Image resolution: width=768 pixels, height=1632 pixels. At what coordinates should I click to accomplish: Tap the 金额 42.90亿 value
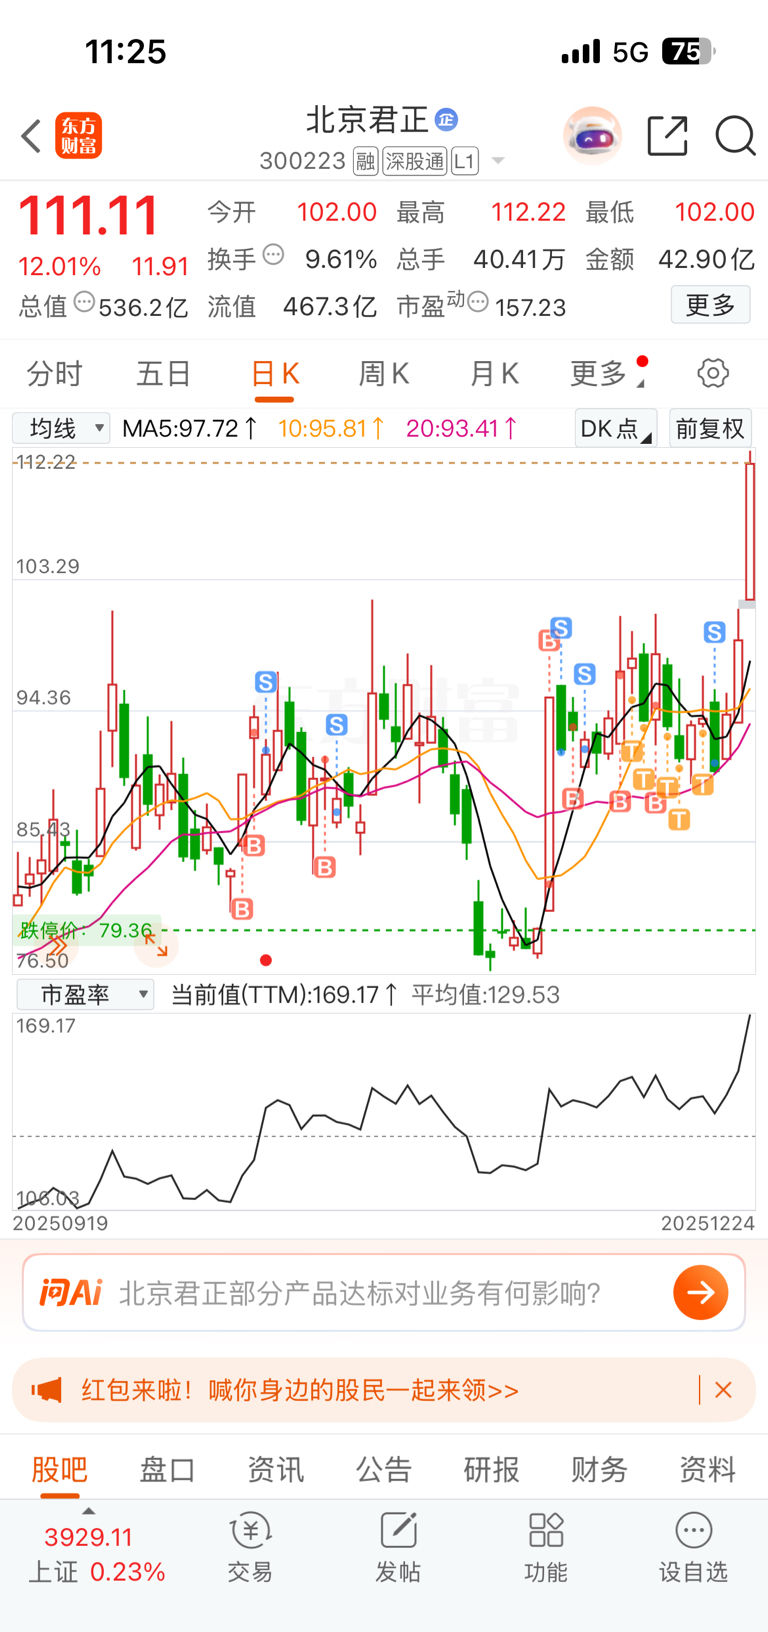[x=706, y=259]
